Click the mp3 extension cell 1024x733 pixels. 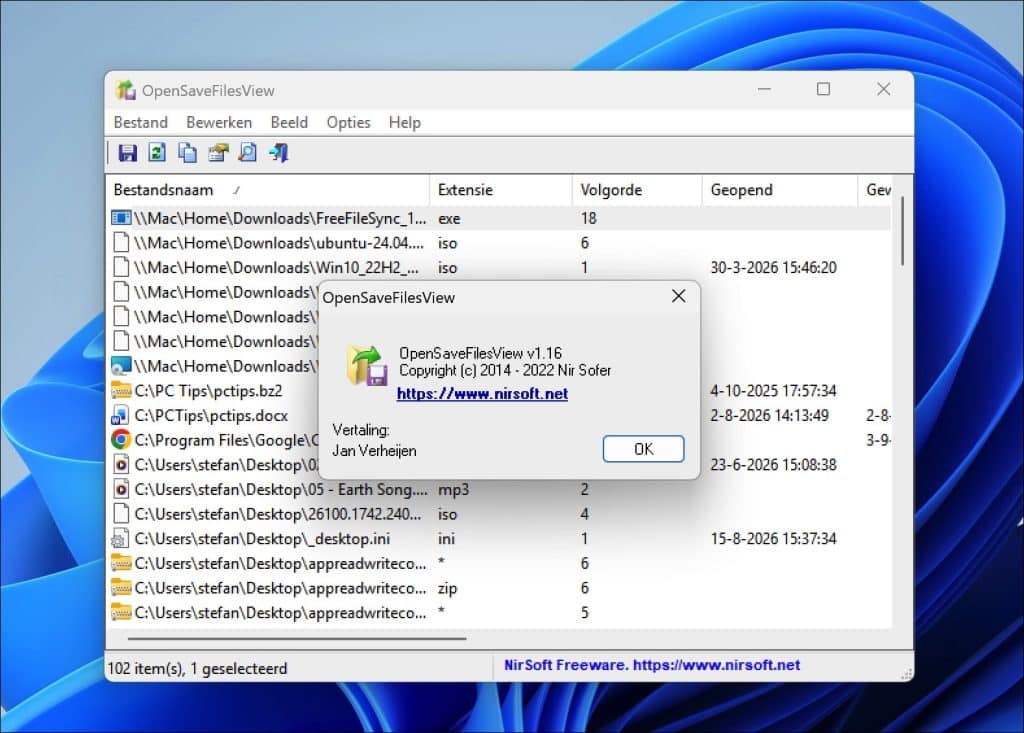click(453, 489)
